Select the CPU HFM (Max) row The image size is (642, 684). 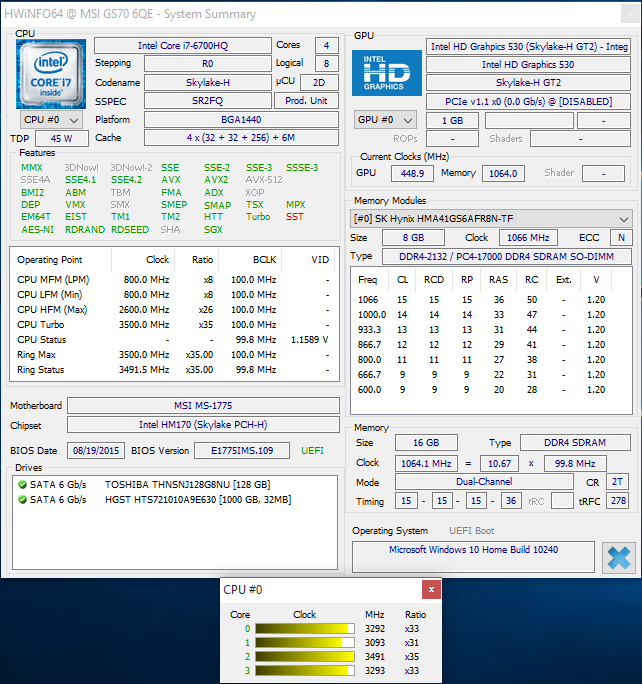pyautogui.click(x=174, y=310)
